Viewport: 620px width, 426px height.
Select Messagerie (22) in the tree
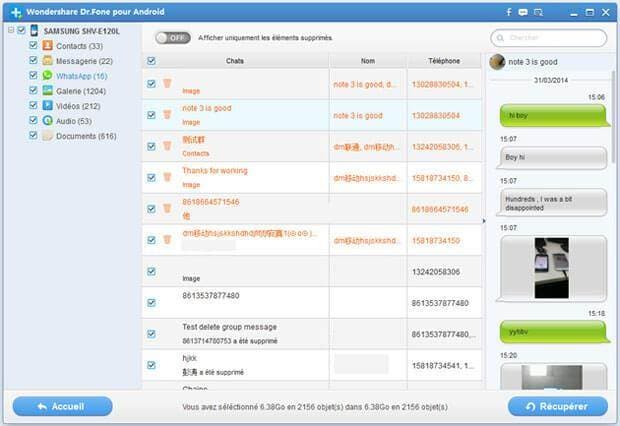point(84,61)
